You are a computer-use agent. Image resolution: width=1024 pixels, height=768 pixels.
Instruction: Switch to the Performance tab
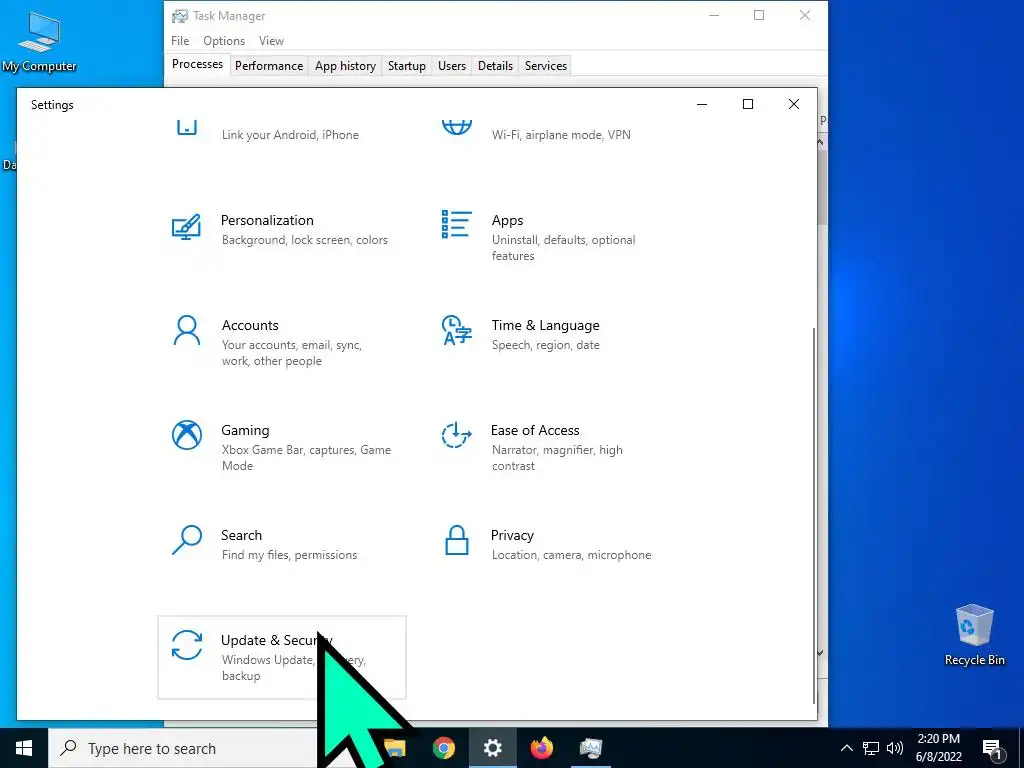click(269, 65)
